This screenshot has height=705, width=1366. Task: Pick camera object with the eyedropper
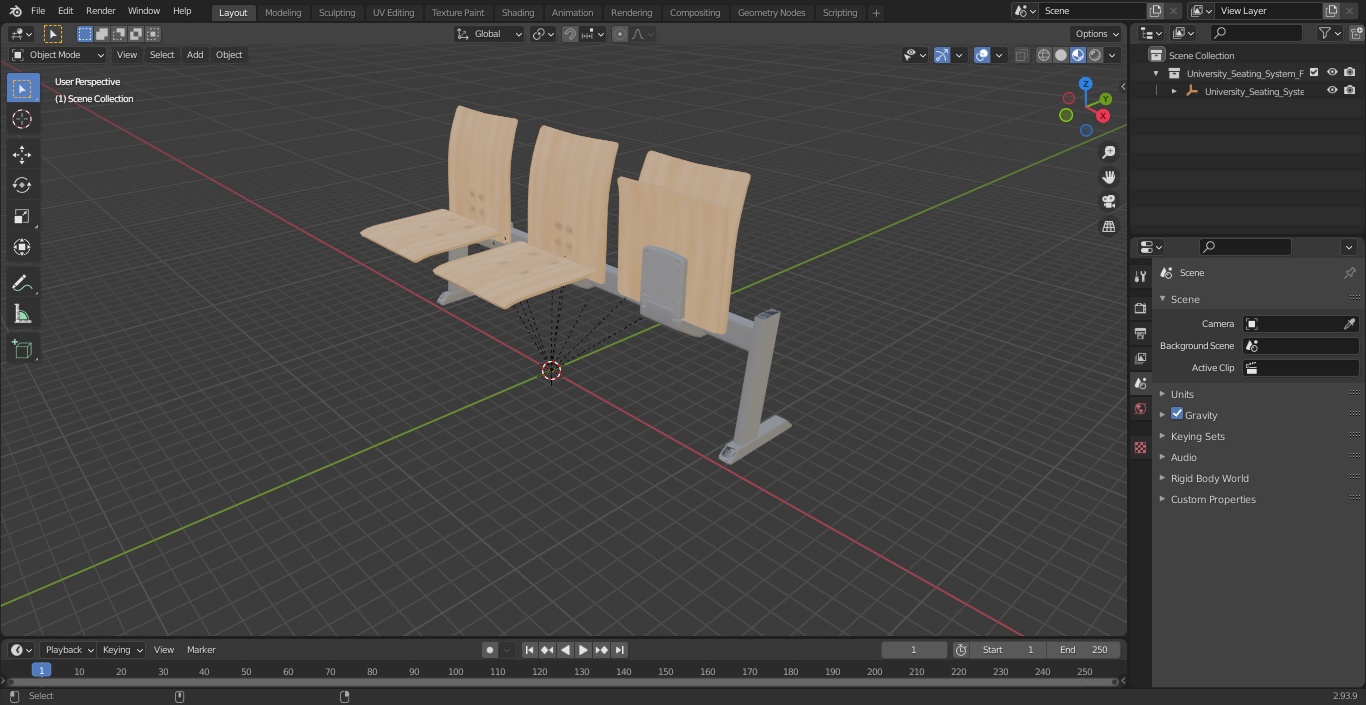coord(1349,324)
